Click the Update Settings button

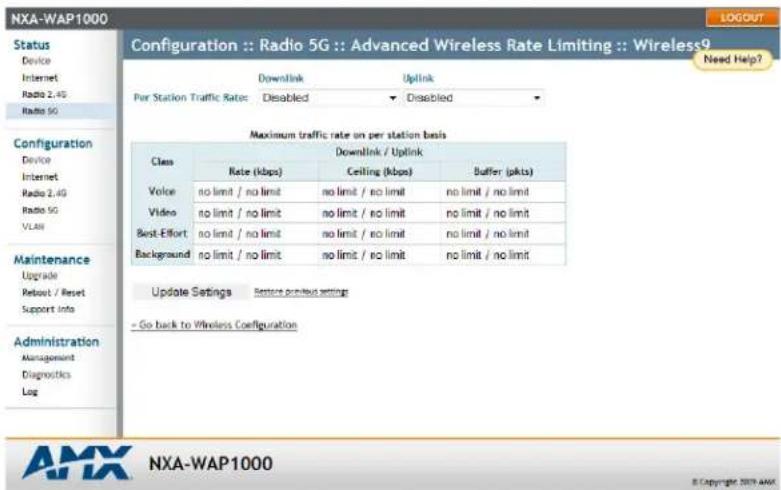pos(191,292)
